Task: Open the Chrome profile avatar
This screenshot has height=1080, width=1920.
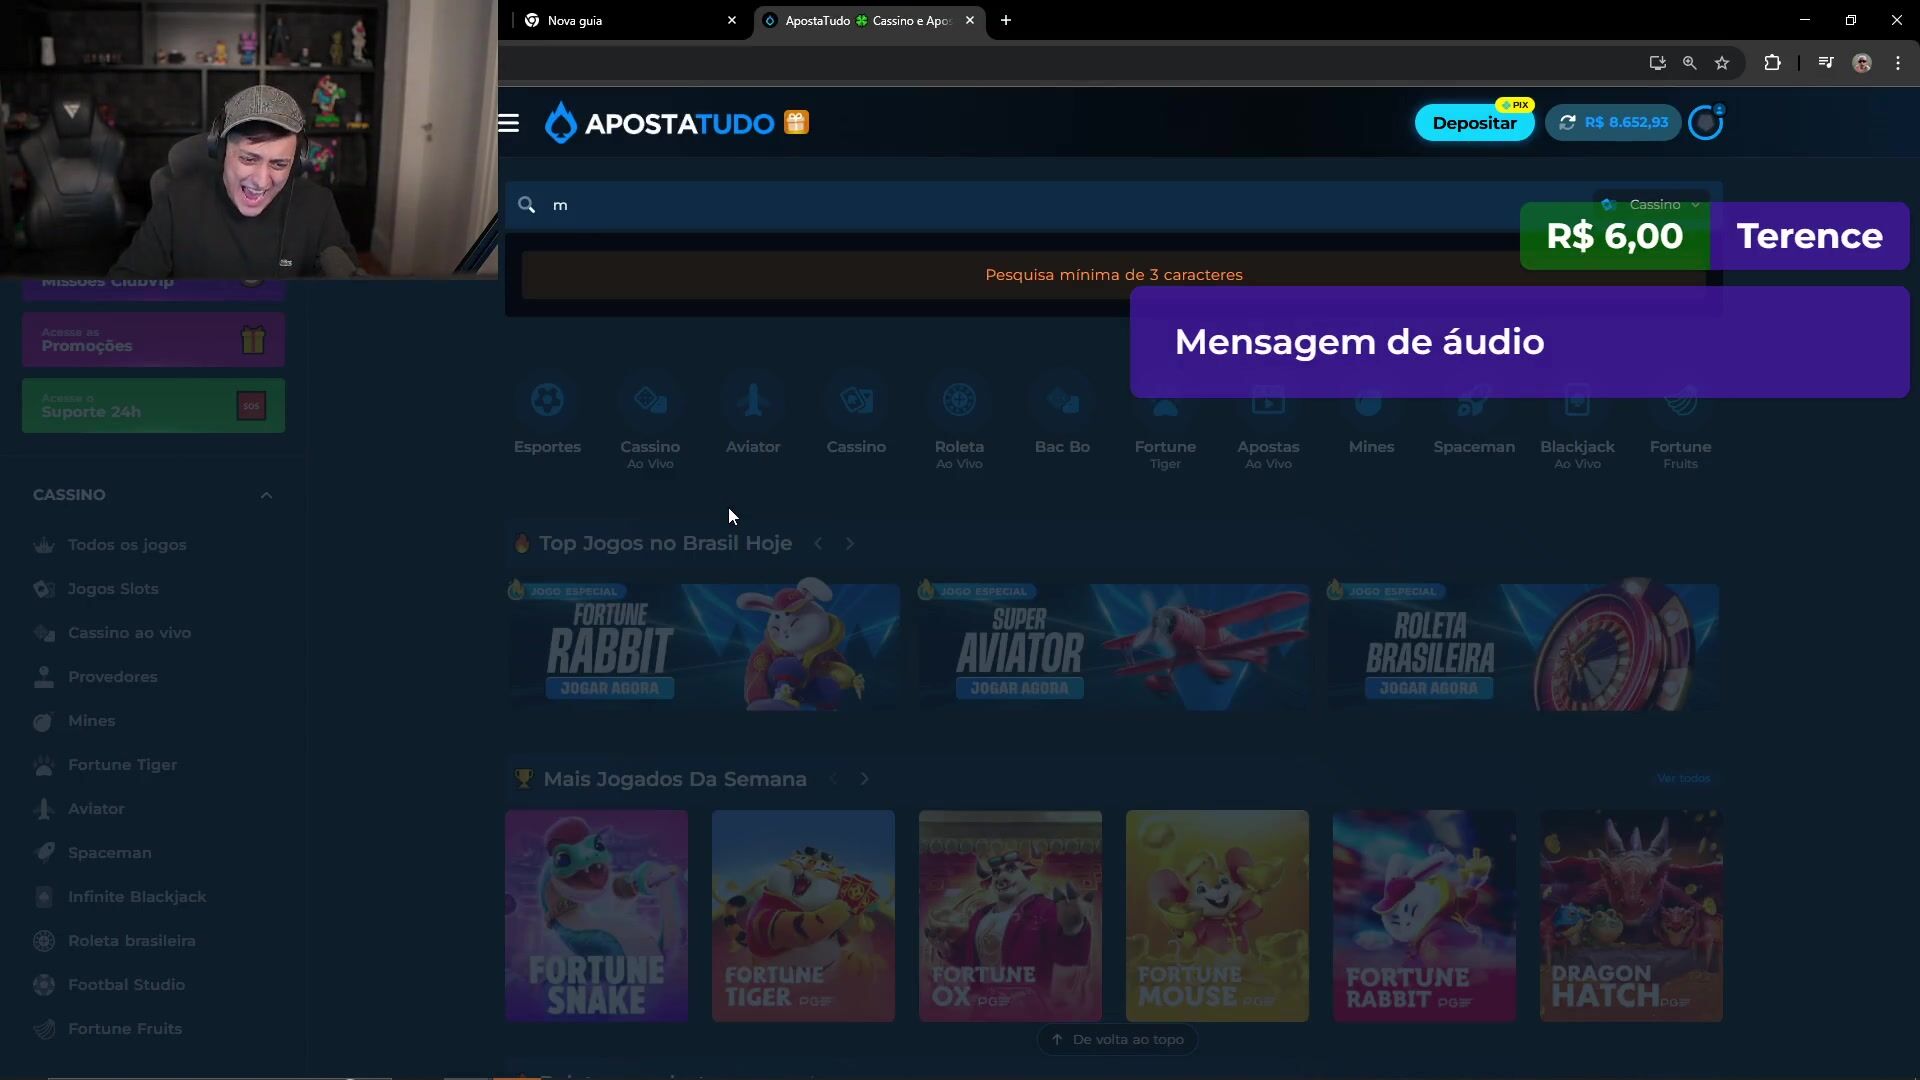Action: (1862, 63)
